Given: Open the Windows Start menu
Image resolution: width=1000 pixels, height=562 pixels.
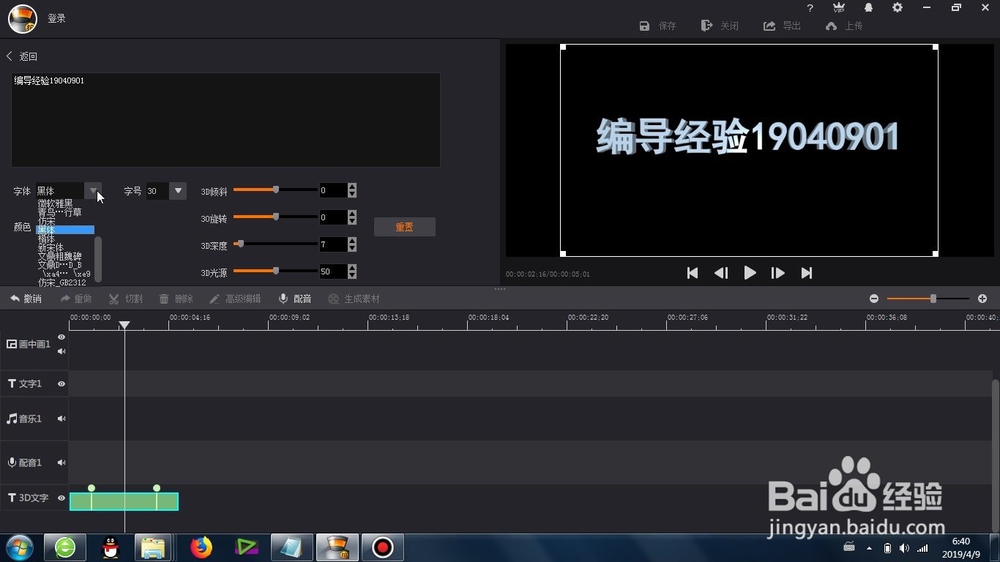Looking at the screenshot, I should 20,547.
